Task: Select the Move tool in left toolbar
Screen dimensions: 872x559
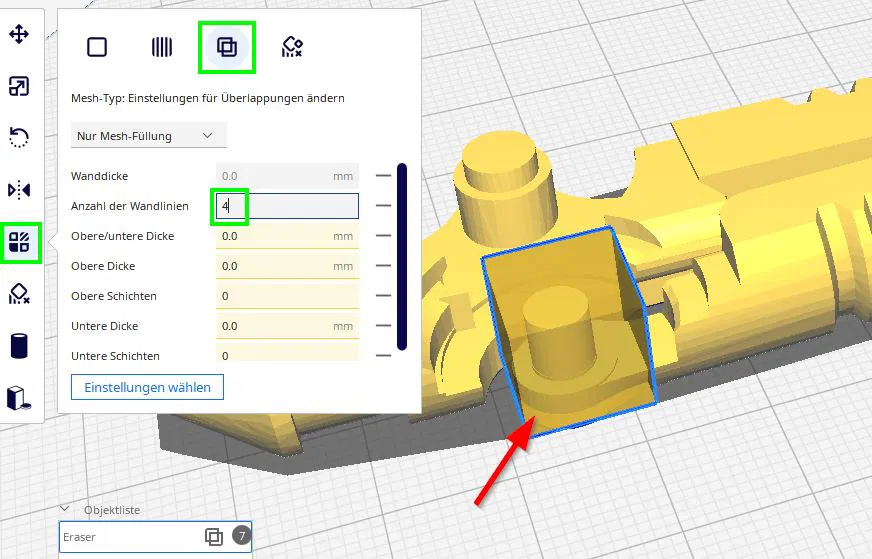Action: [x=19, y=34]
